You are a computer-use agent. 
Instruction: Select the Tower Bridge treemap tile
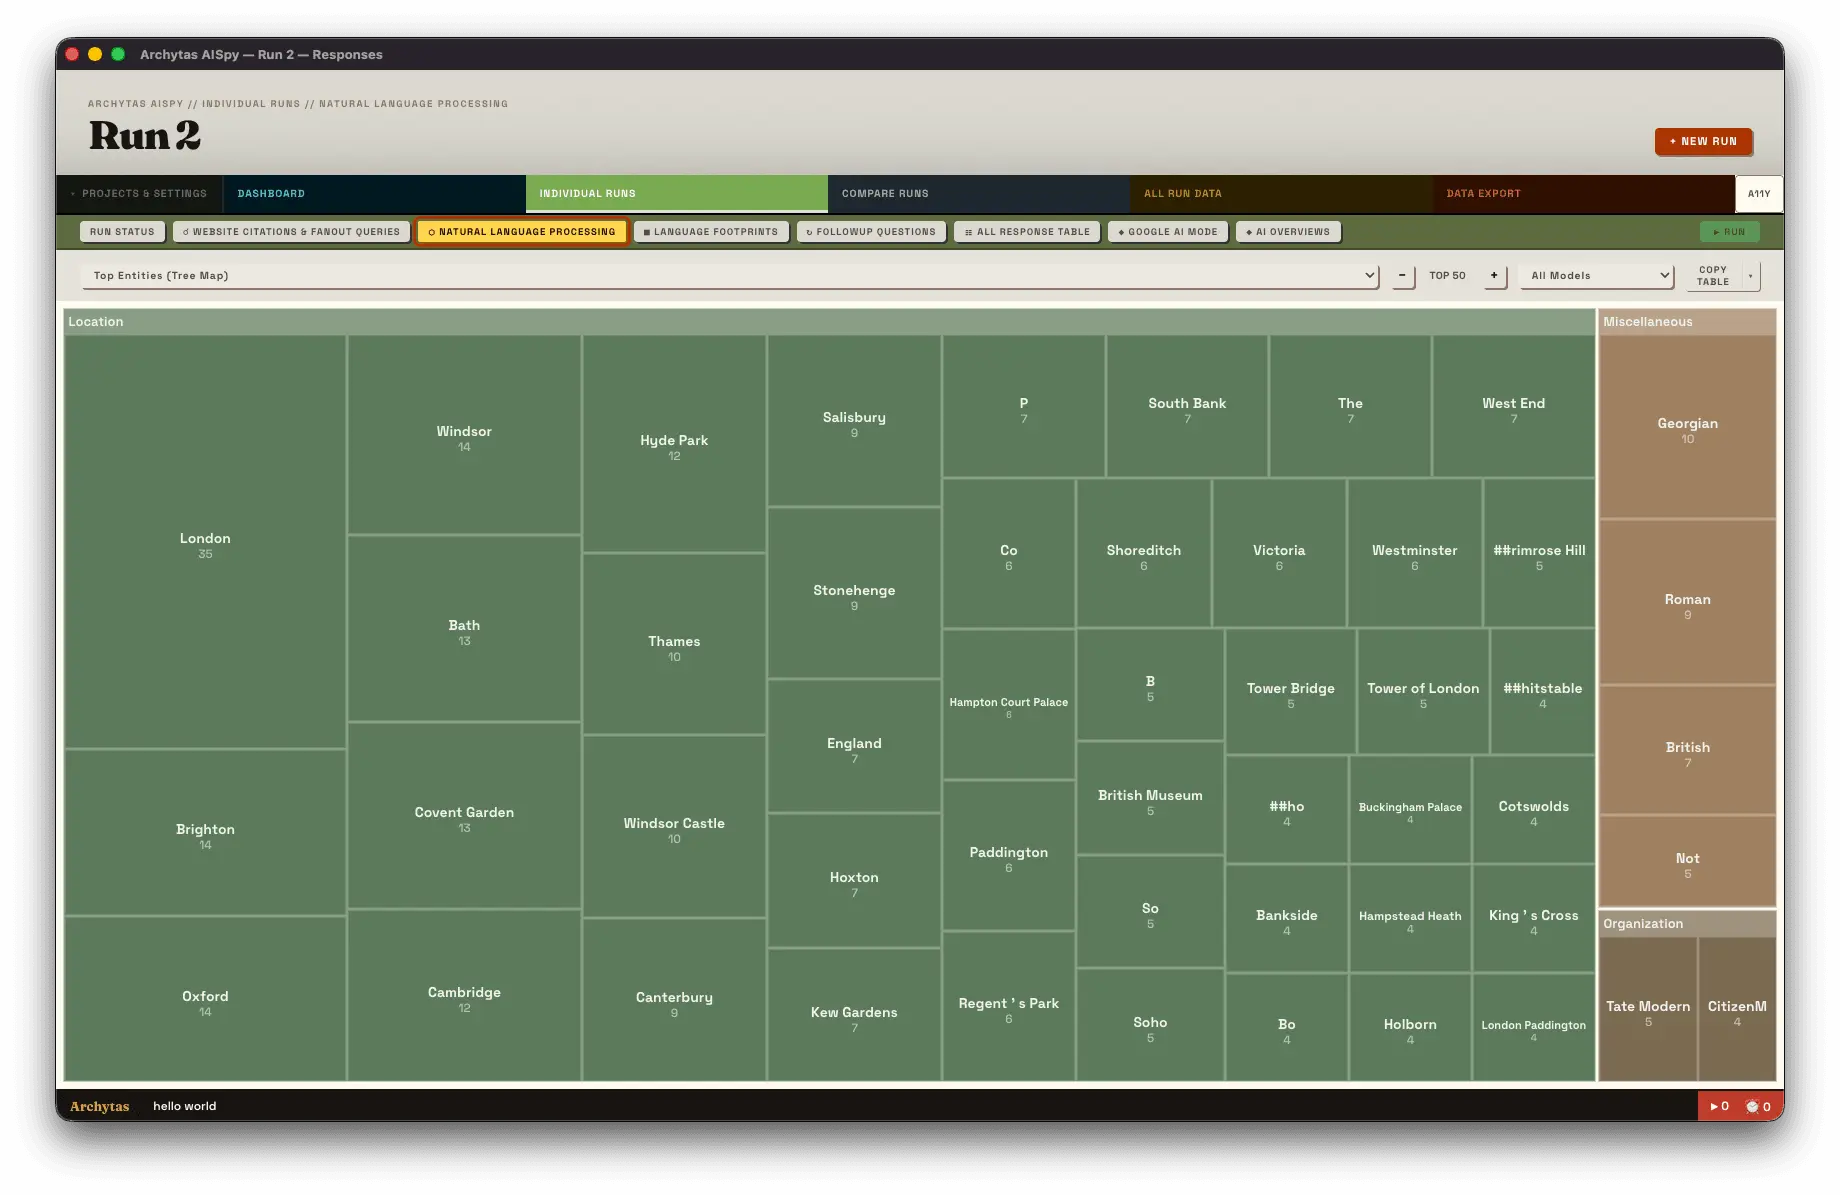1290,692
